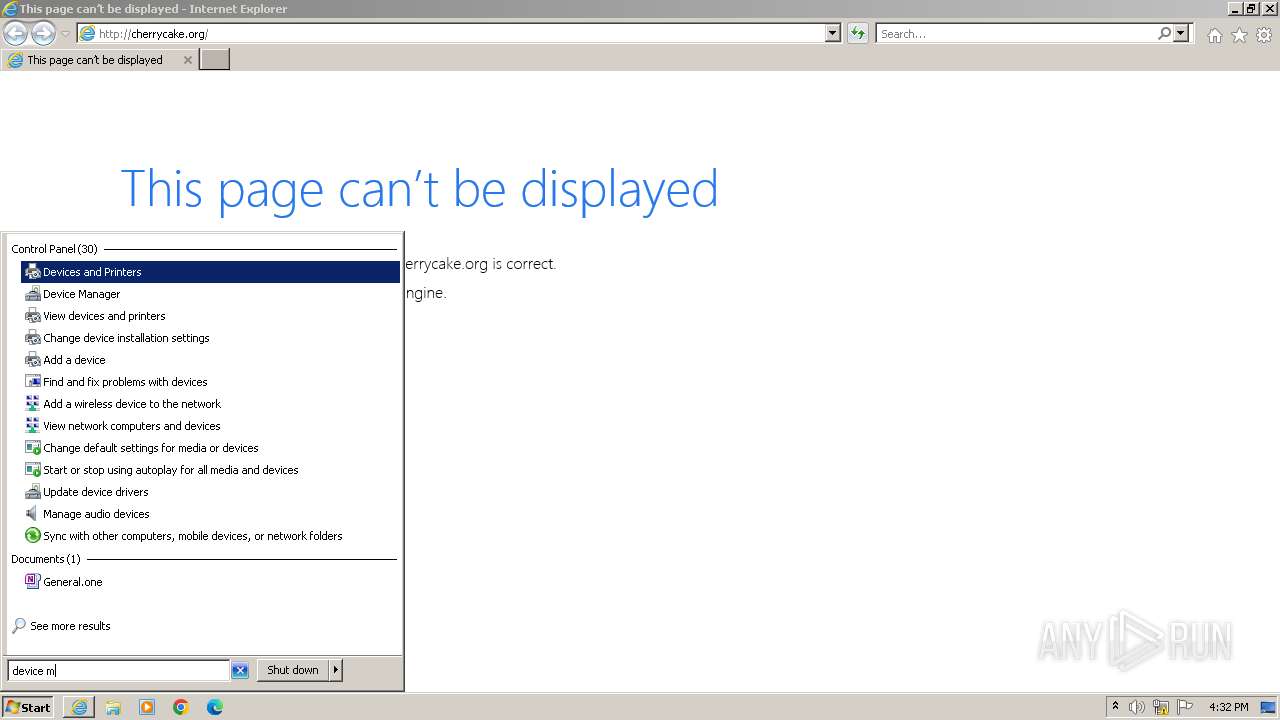The image size is (1280, 720).
Task: Close the current browser tab
Action: coord(187,60)
